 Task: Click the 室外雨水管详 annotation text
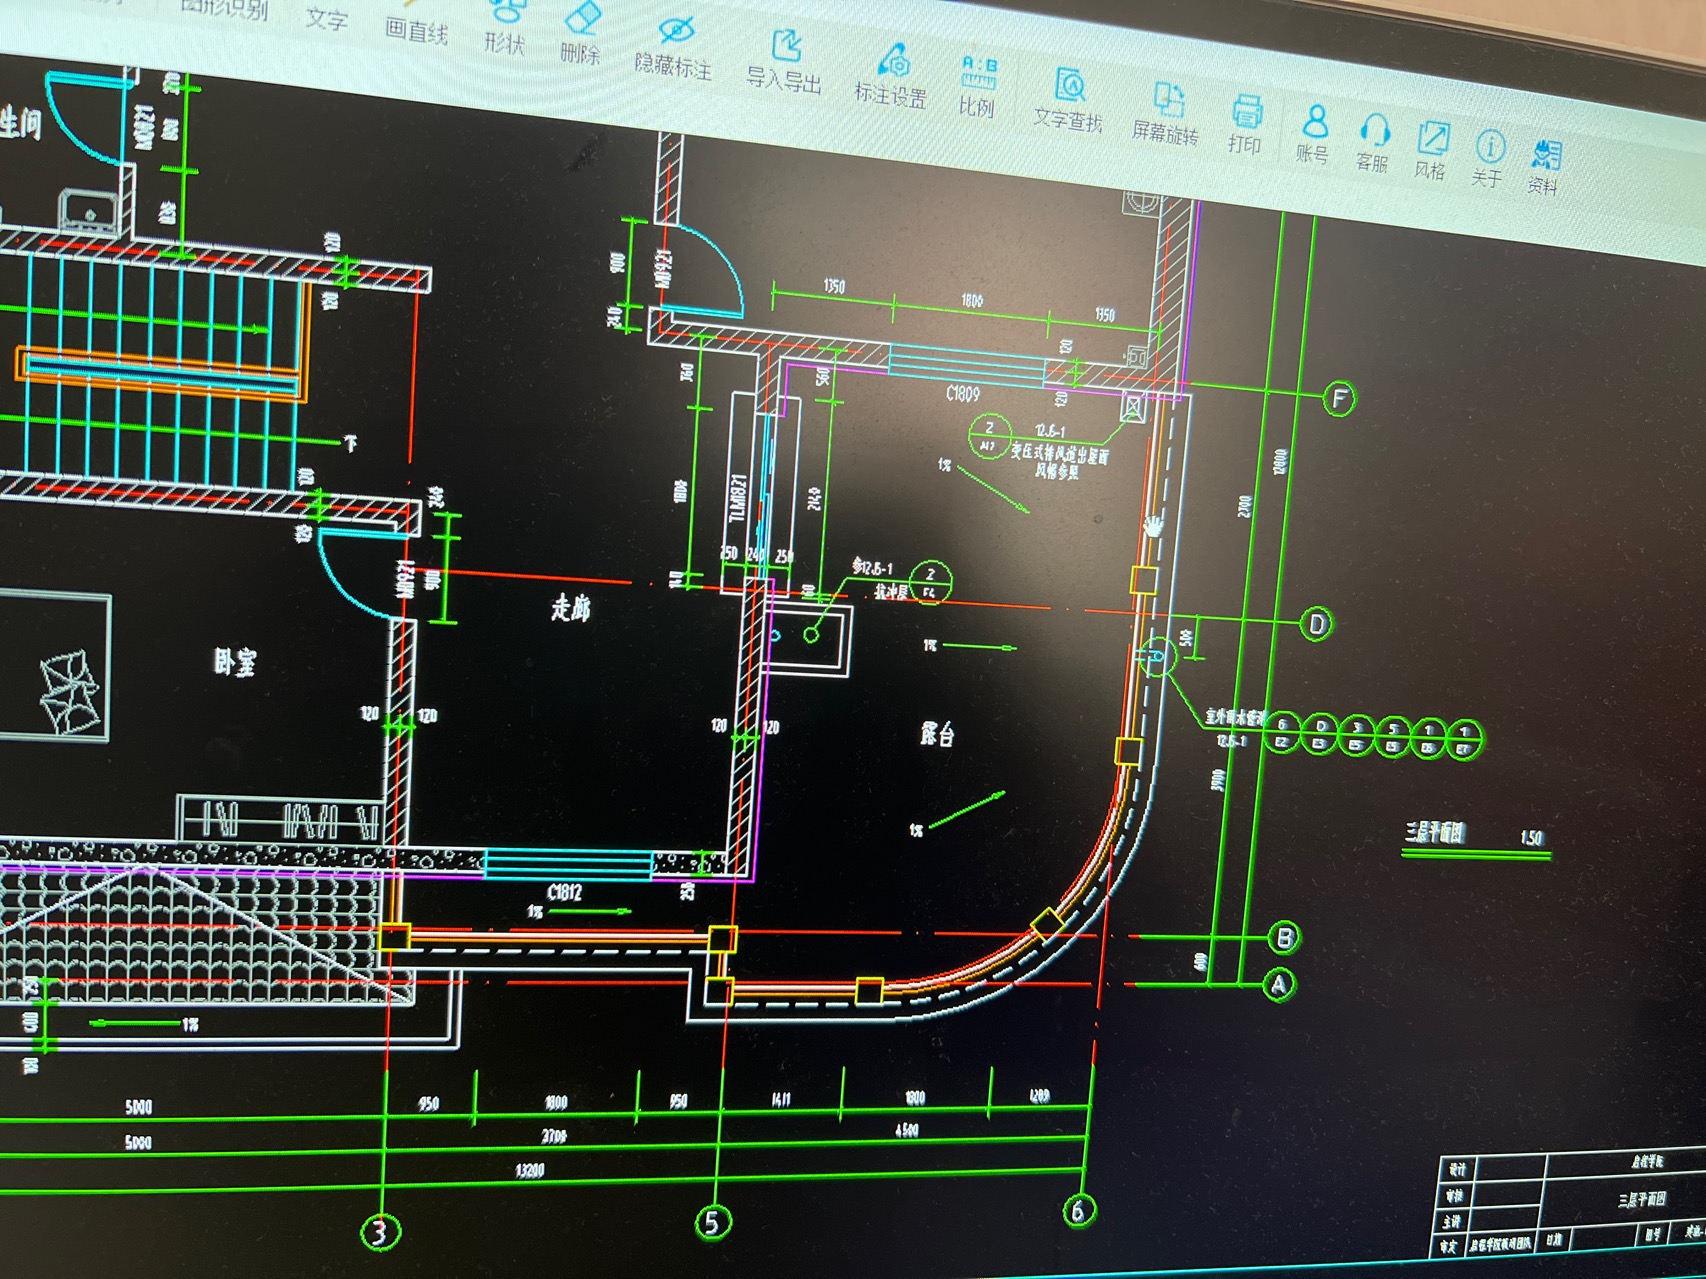point(1236,716)
